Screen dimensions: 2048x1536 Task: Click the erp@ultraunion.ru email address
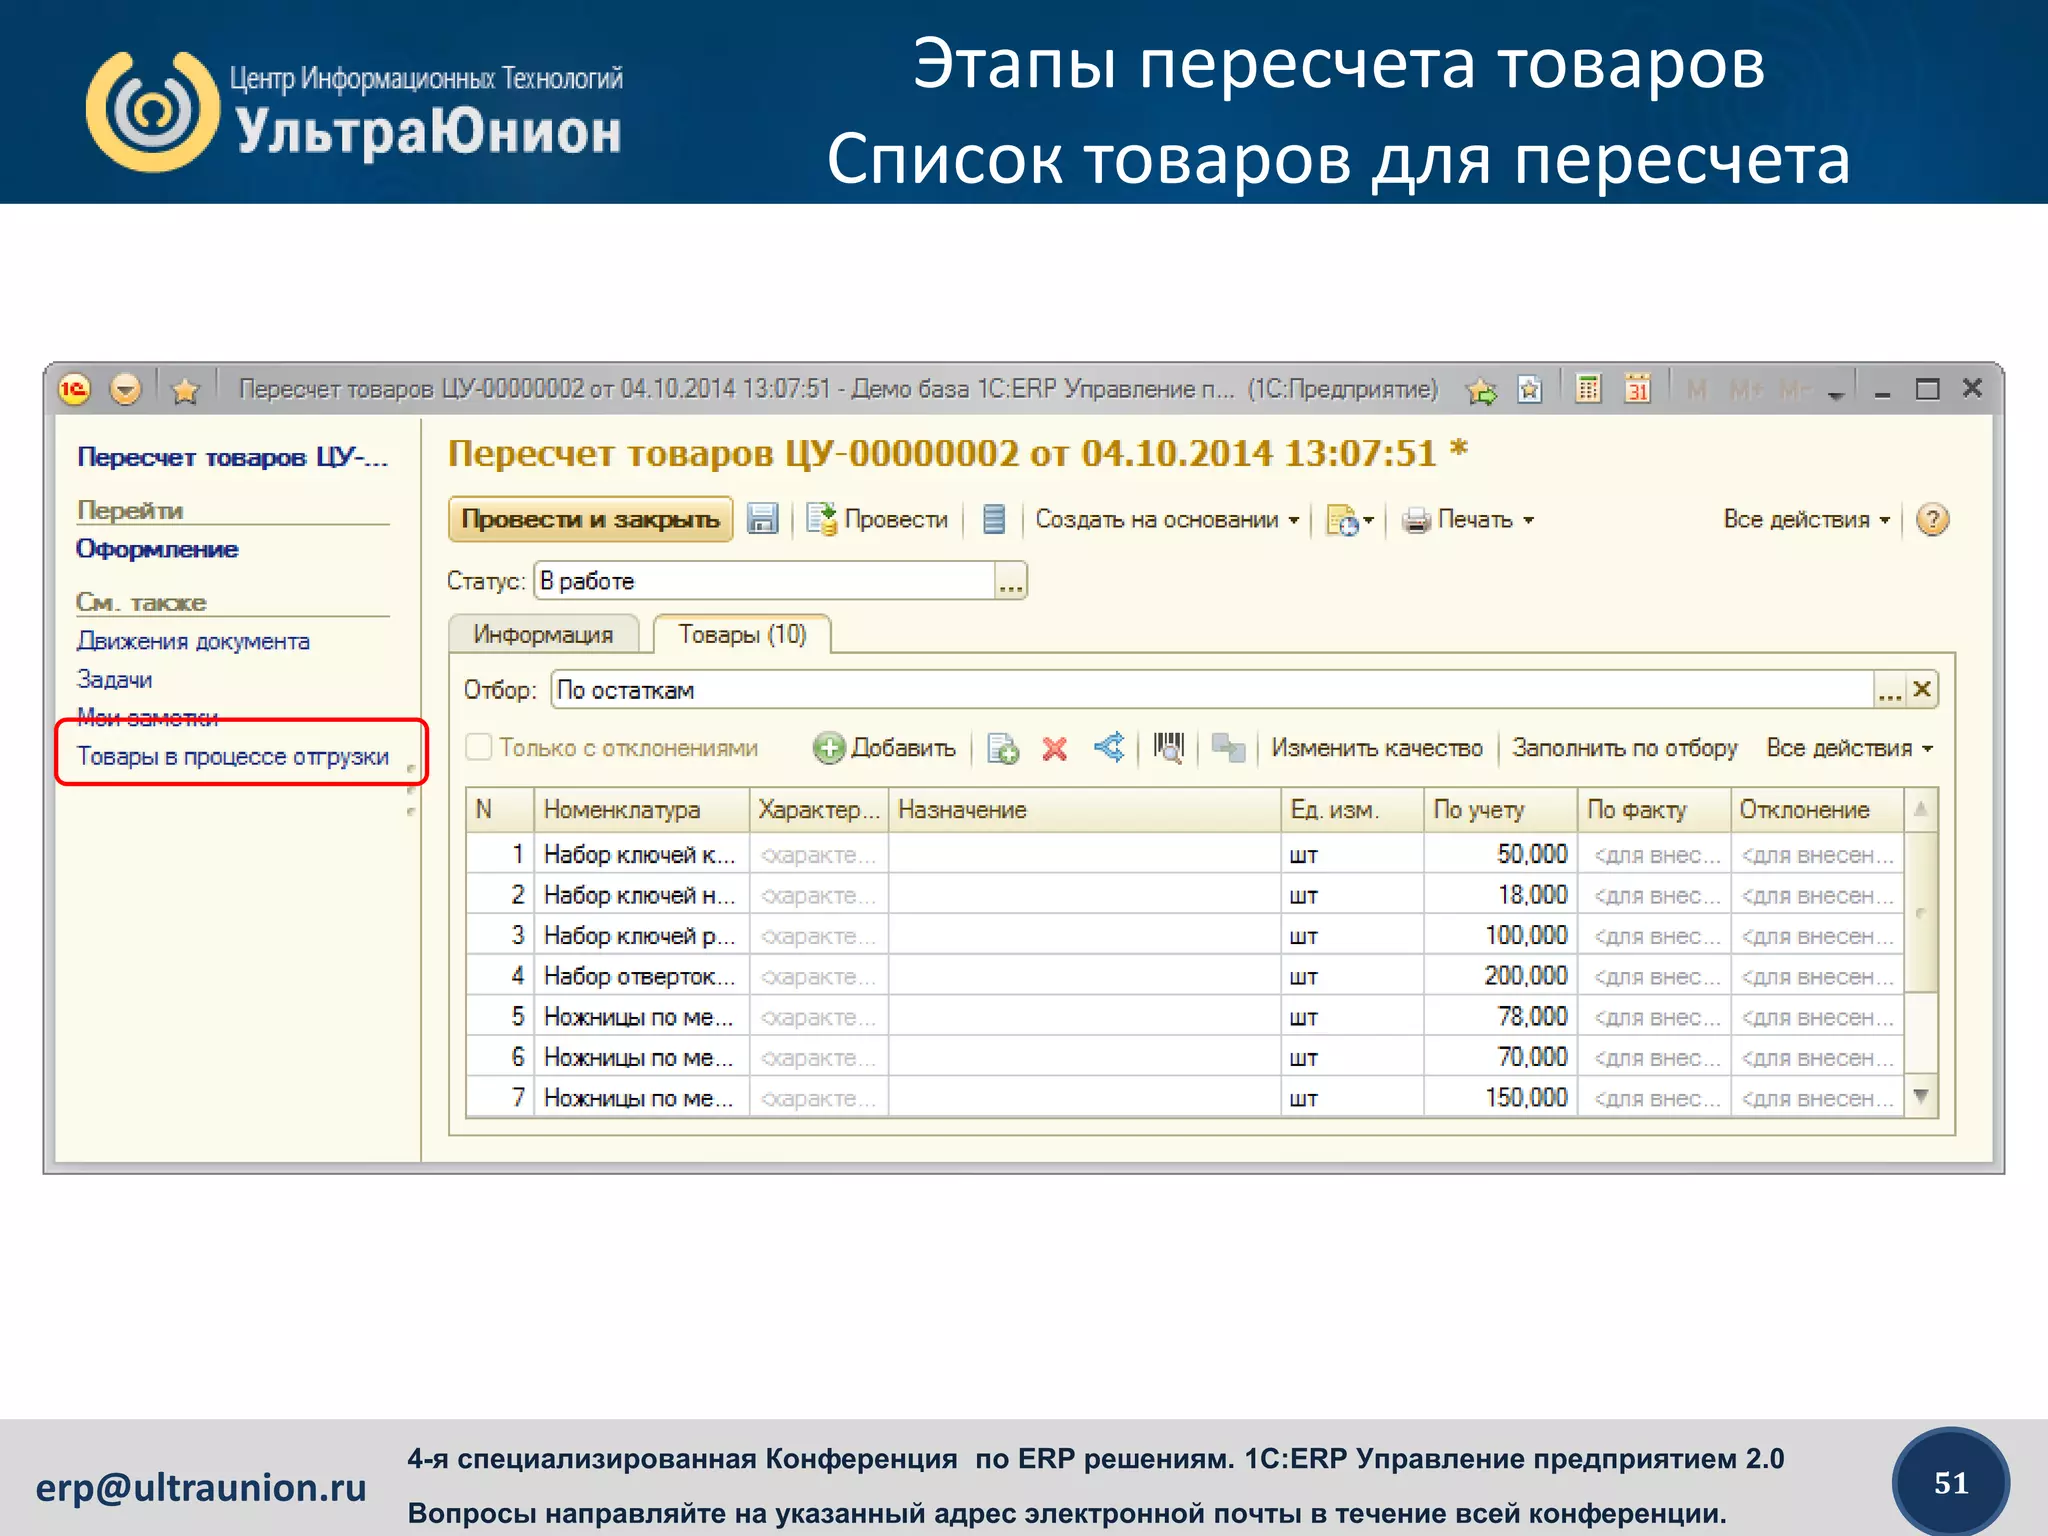(201, 1488)
